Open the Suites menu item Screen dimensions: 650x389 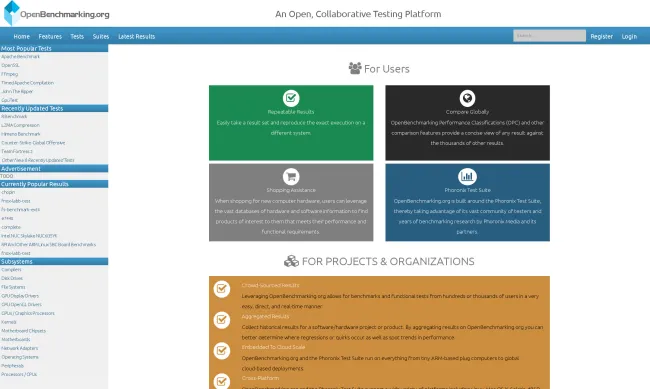(101, 36)
